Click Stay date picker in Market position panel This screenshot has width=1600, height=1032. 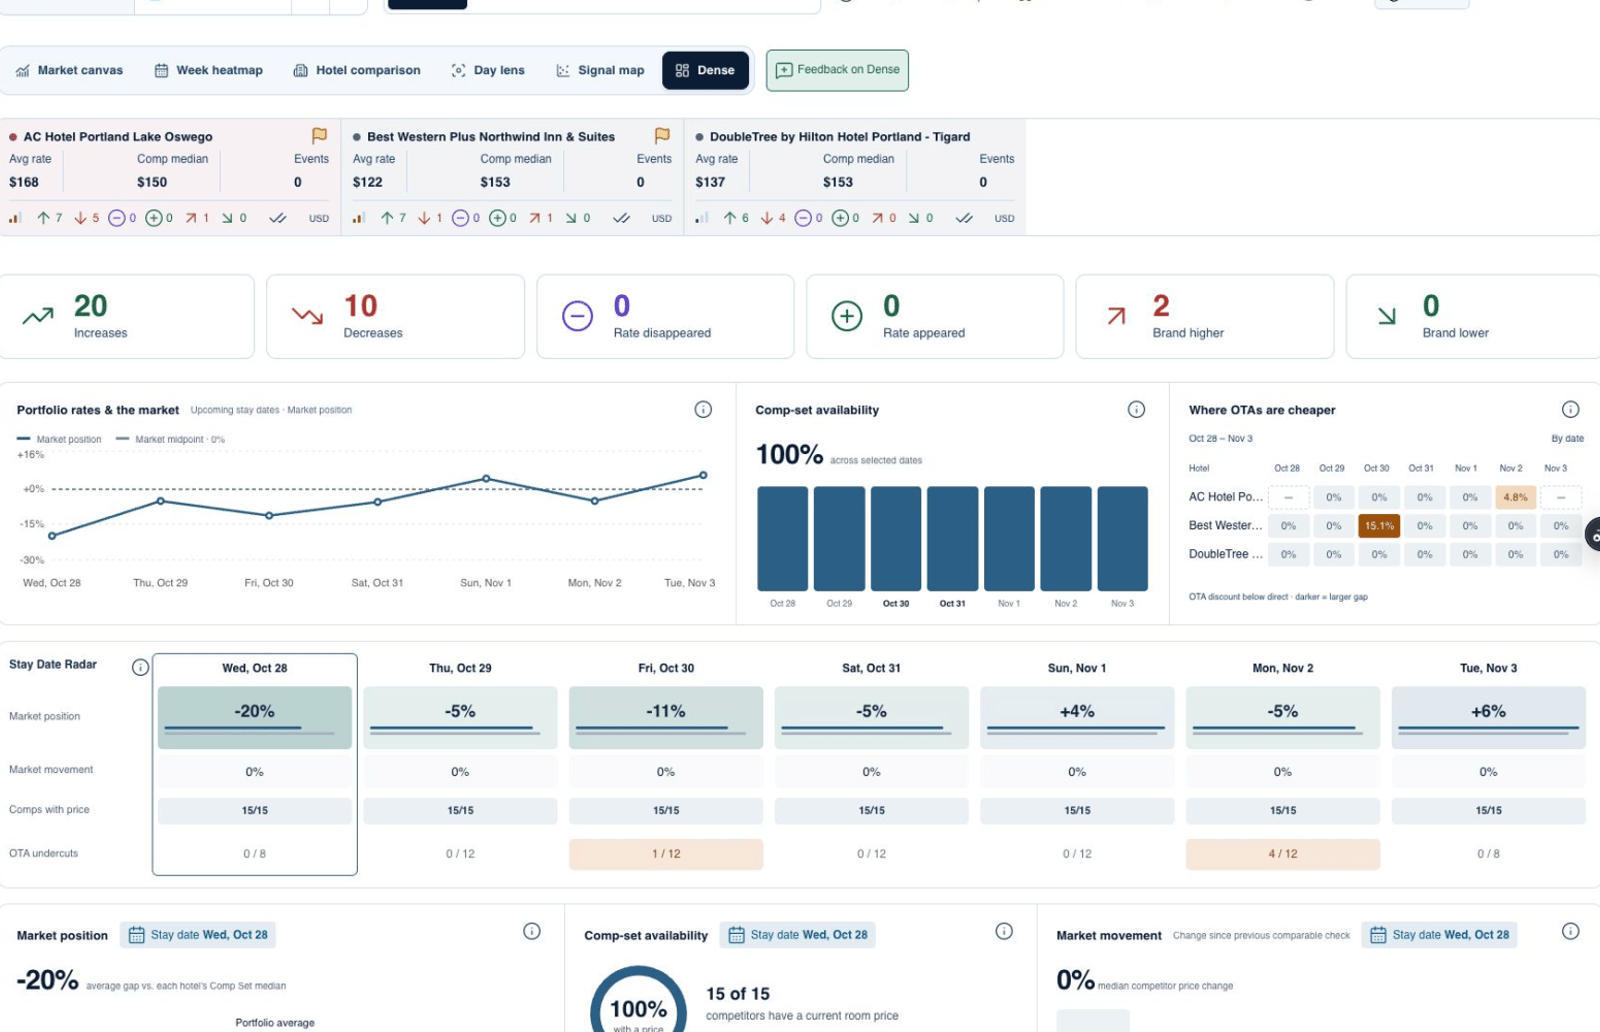click(x=198, y=935)
